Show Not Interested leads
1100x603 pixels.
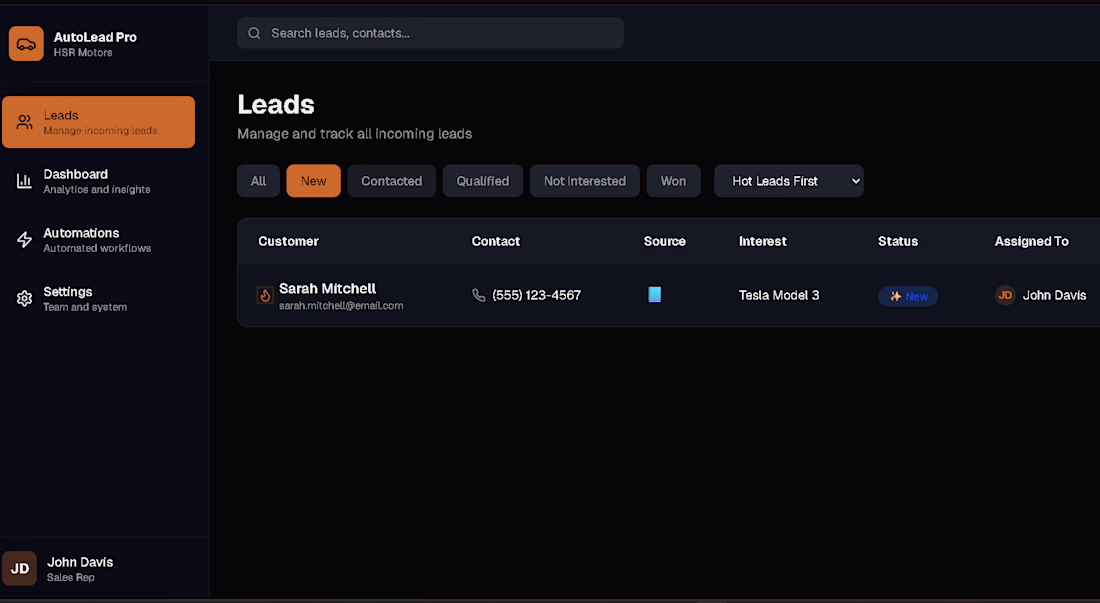coord(584,181)
